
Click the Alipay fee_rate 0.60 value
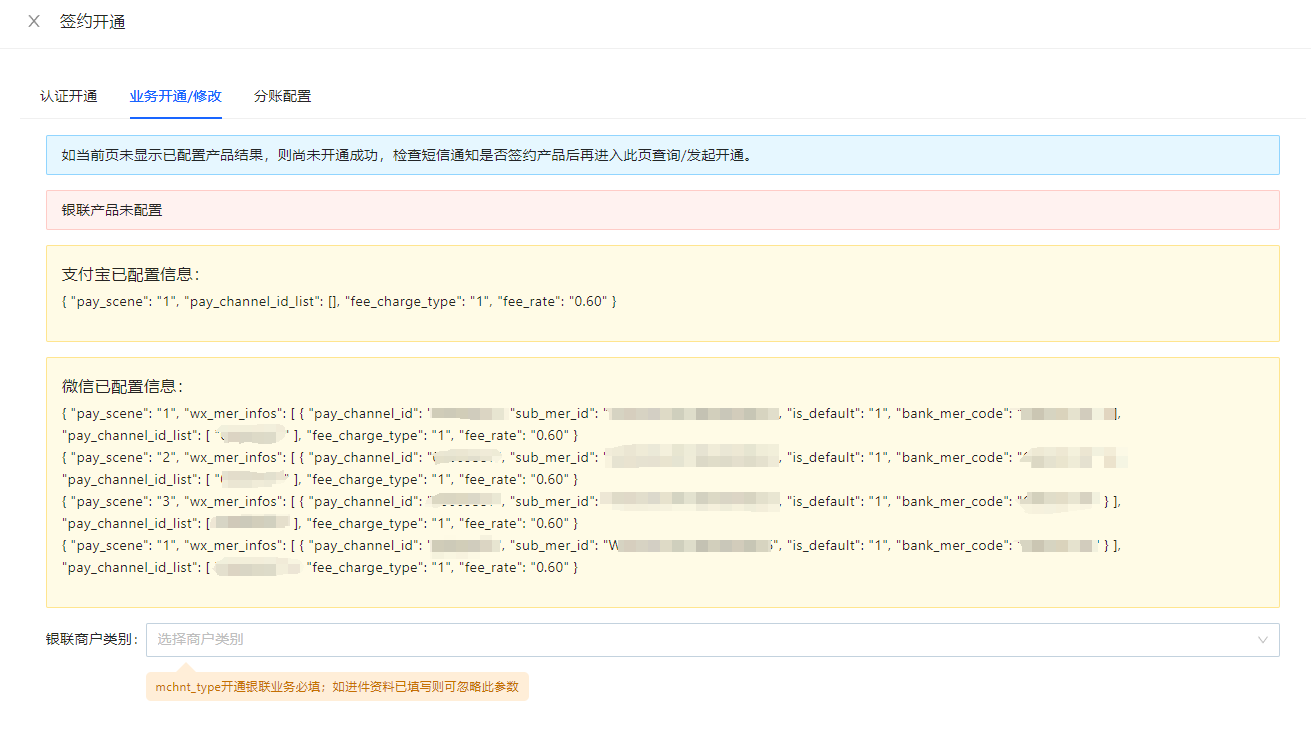point(587,301)
